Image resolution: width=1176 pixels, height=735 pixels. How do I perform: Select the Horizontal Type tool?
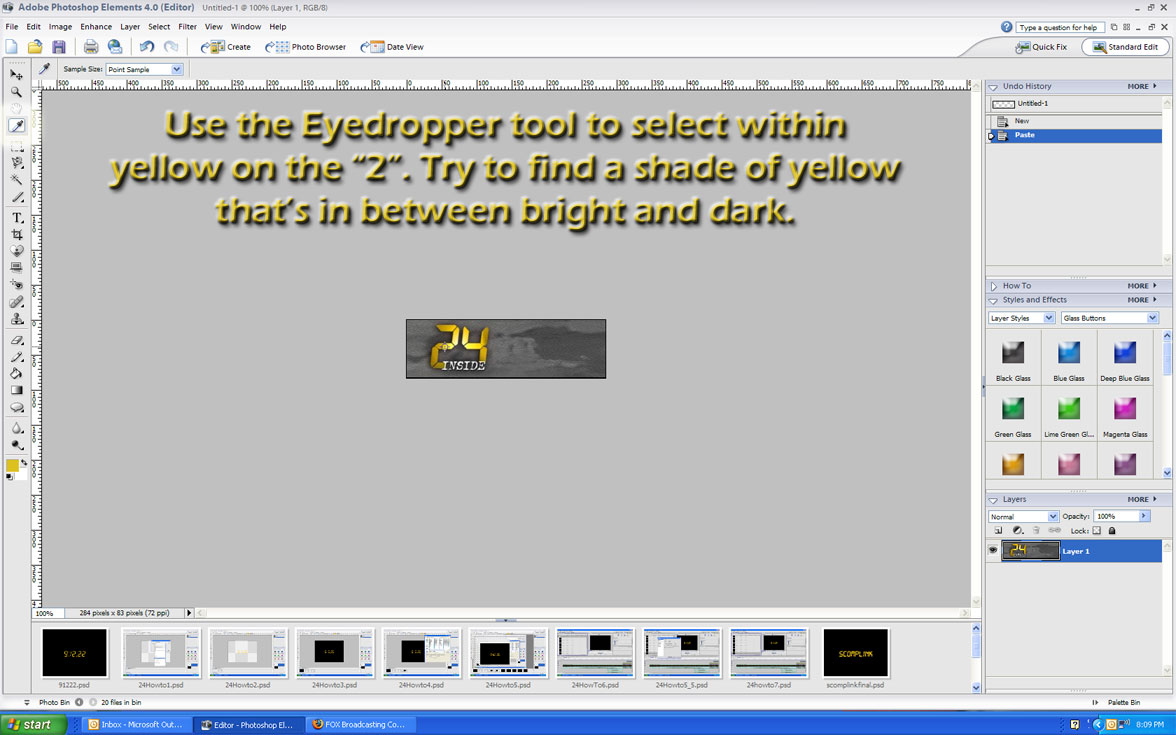click(16, 218)
